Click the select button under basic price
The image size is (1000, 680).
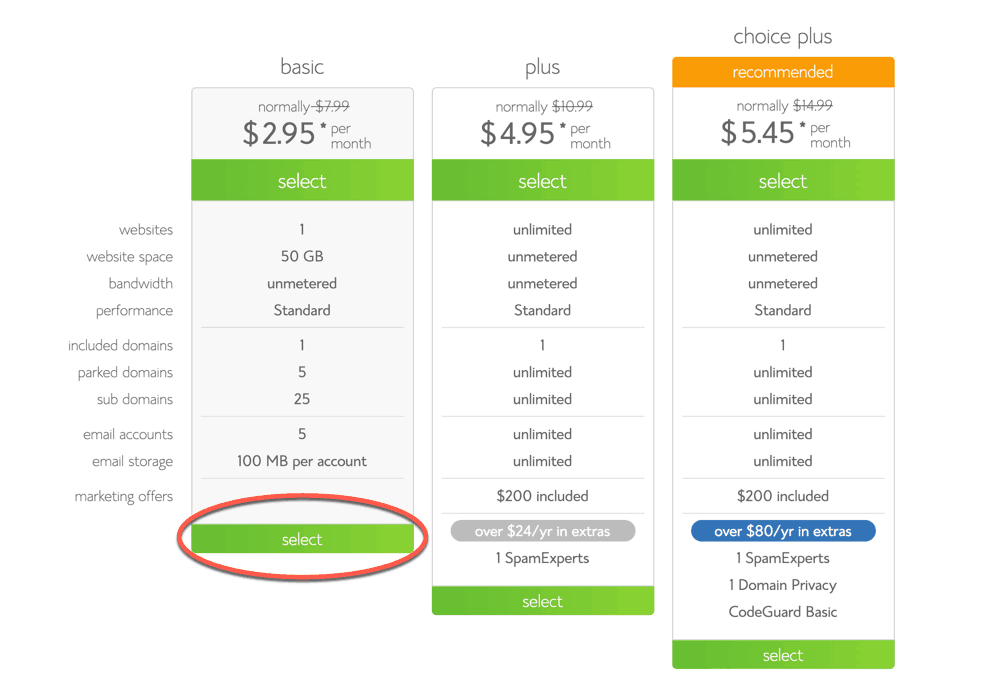[x=302, y=181]
